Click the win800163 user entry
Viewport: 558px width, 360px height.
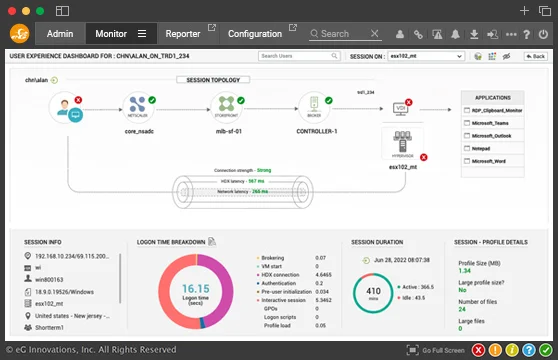[x=49, y=280]
